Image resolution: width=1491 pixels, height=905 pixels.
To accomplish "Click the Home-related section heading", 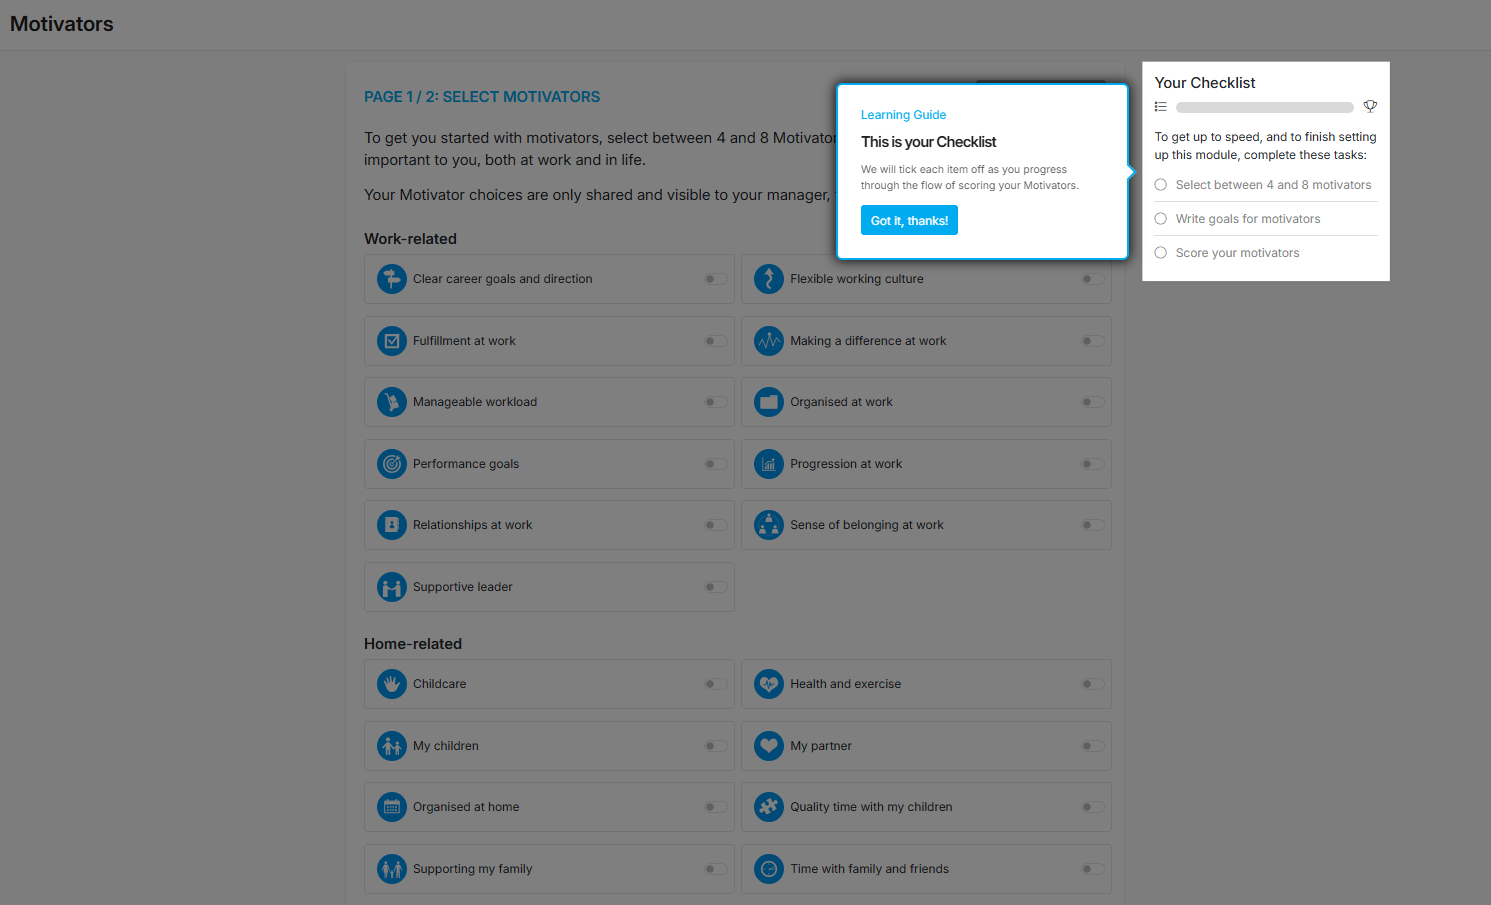I will pos(413,644).
